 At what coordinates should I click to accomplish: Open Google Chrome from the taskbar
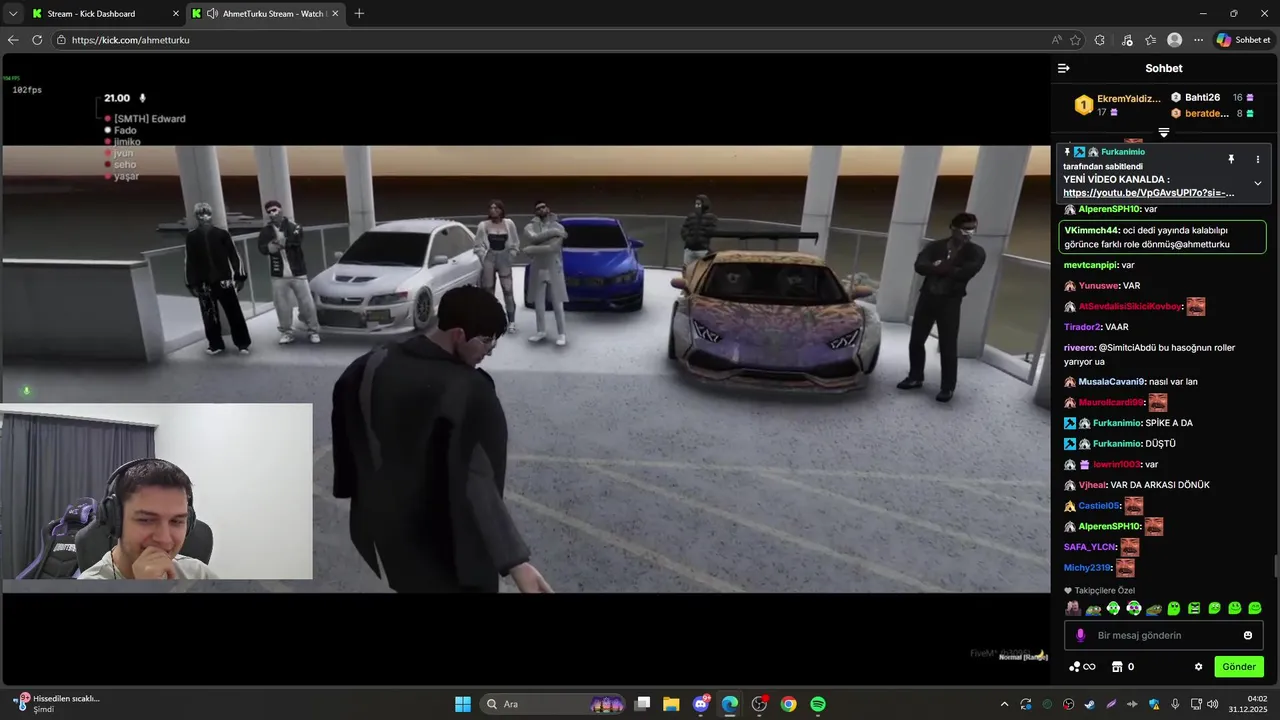pyautogui.click(x=789, y=704)
